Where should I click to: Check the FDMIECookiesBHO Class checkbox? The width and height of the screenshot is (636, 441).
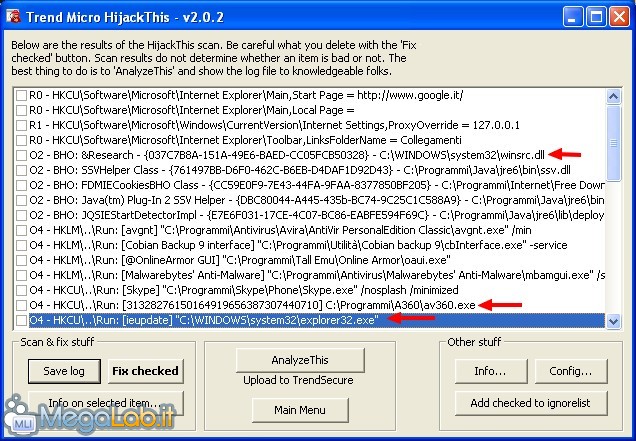(21, 185)
